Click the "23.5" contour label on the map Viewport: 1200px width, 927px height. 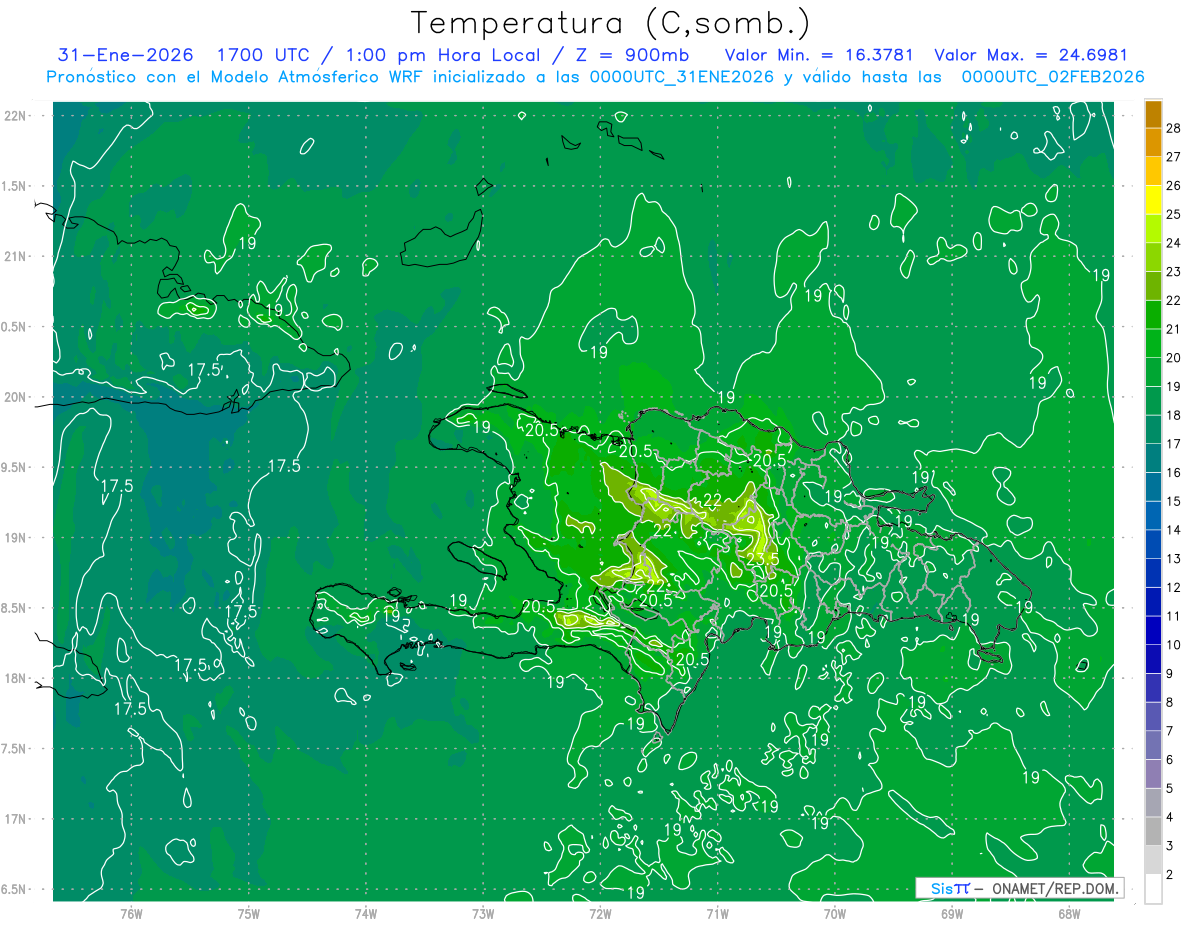(x=762, y=559)
